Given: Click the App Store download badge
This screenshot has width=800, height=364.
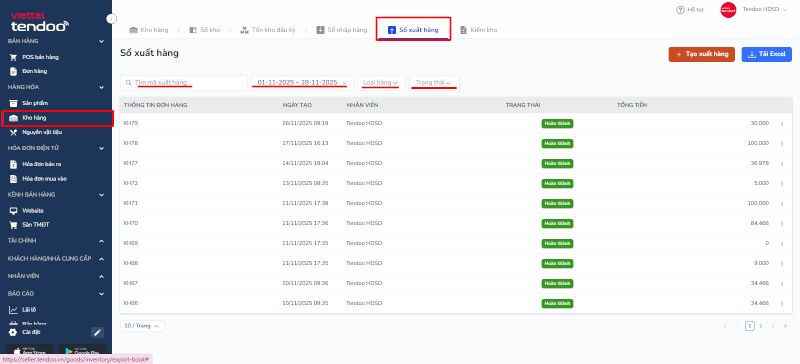Looking at the screenshot, I should pyautogui.click(x=30, y=351).
